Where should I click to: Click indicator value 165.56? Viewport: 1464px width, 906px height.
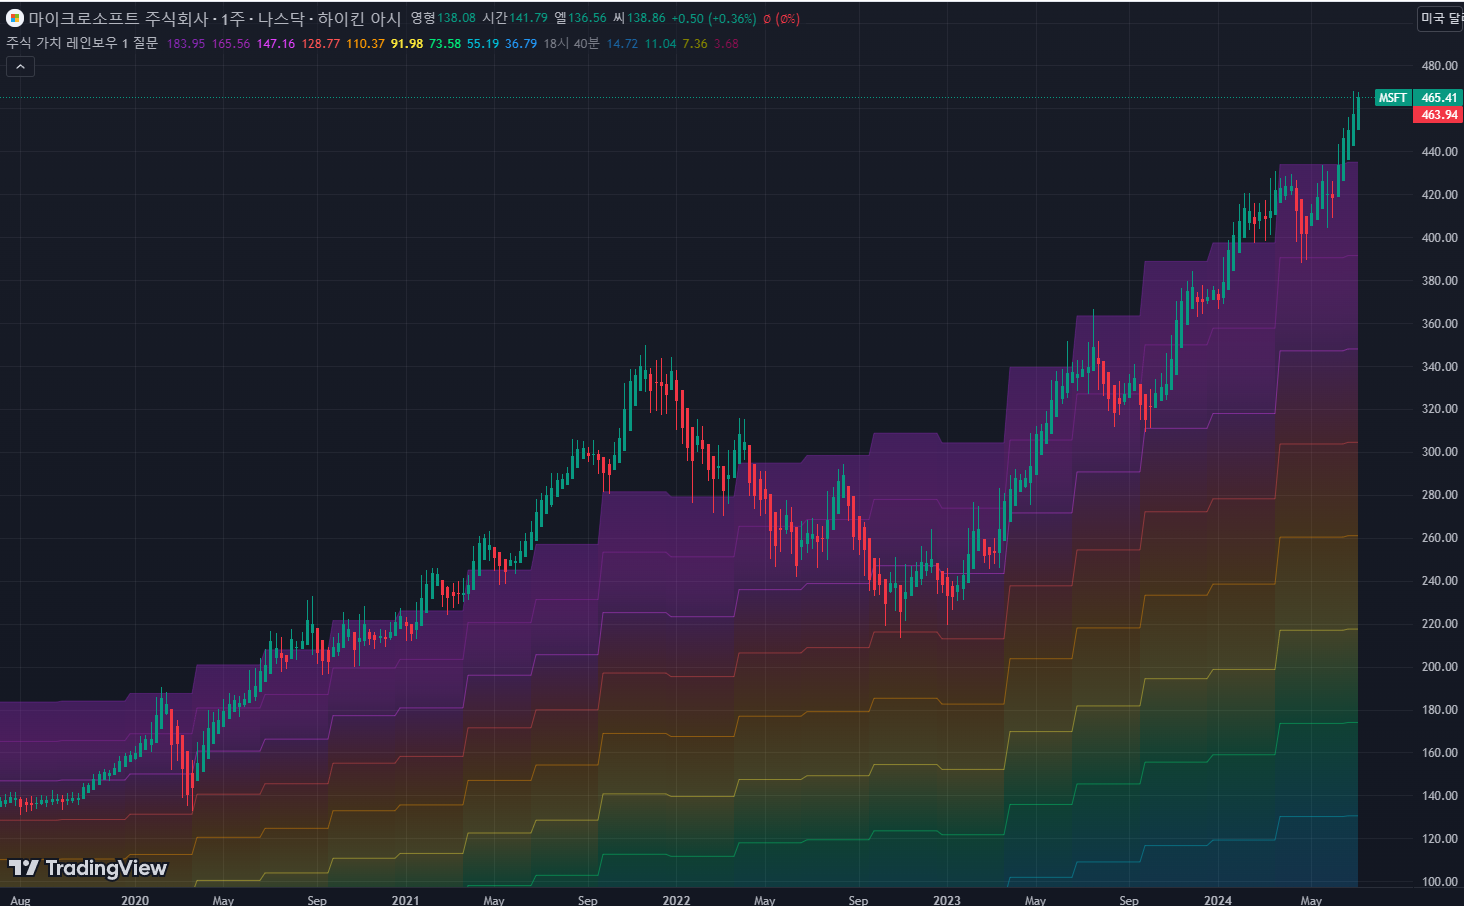(x=231, y=43)
